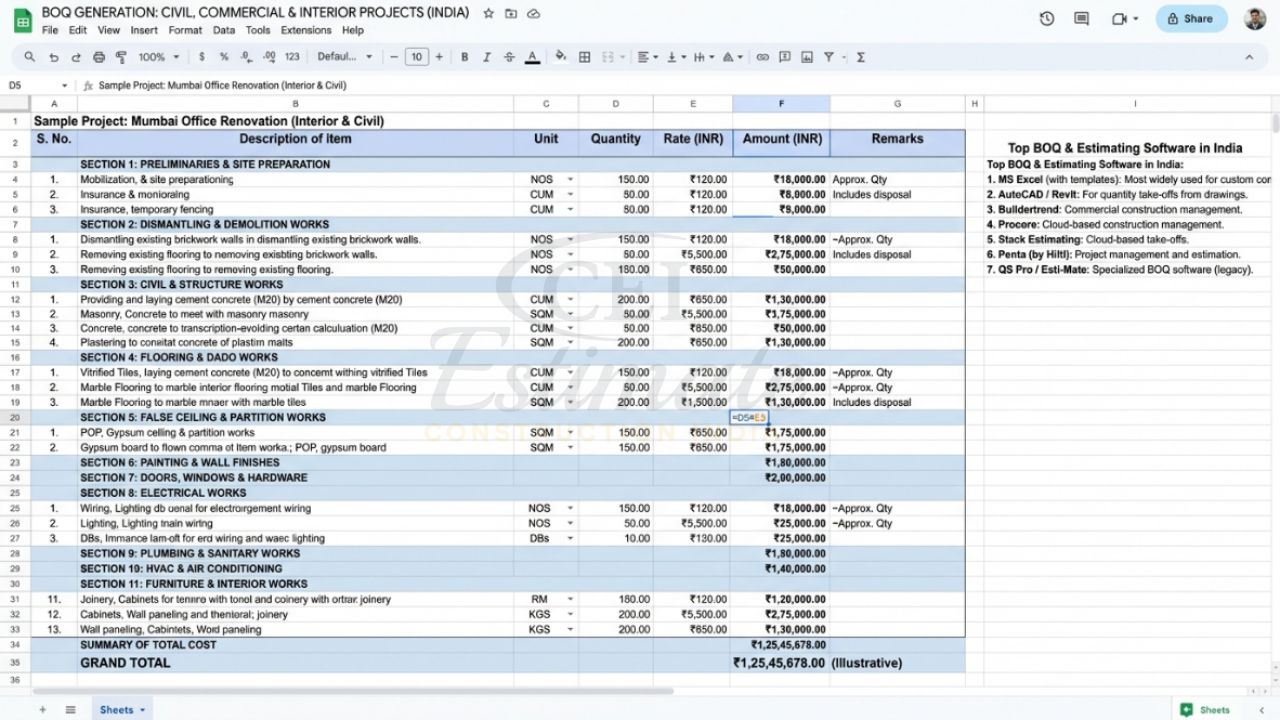Open the Extensions menu
The image size is (1280, 720).
[306, 30]
